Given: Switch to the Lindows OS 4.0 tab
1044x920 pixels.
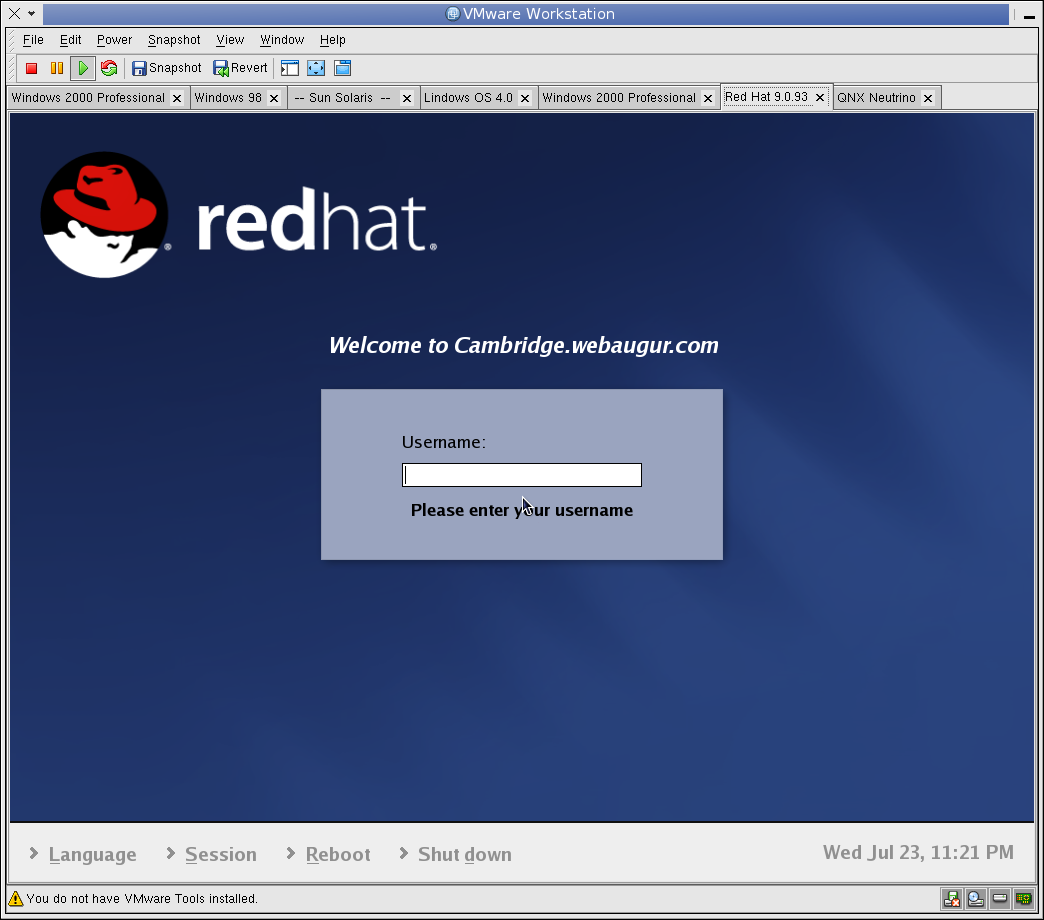Looking at the screenshot, I should (468, 98).
